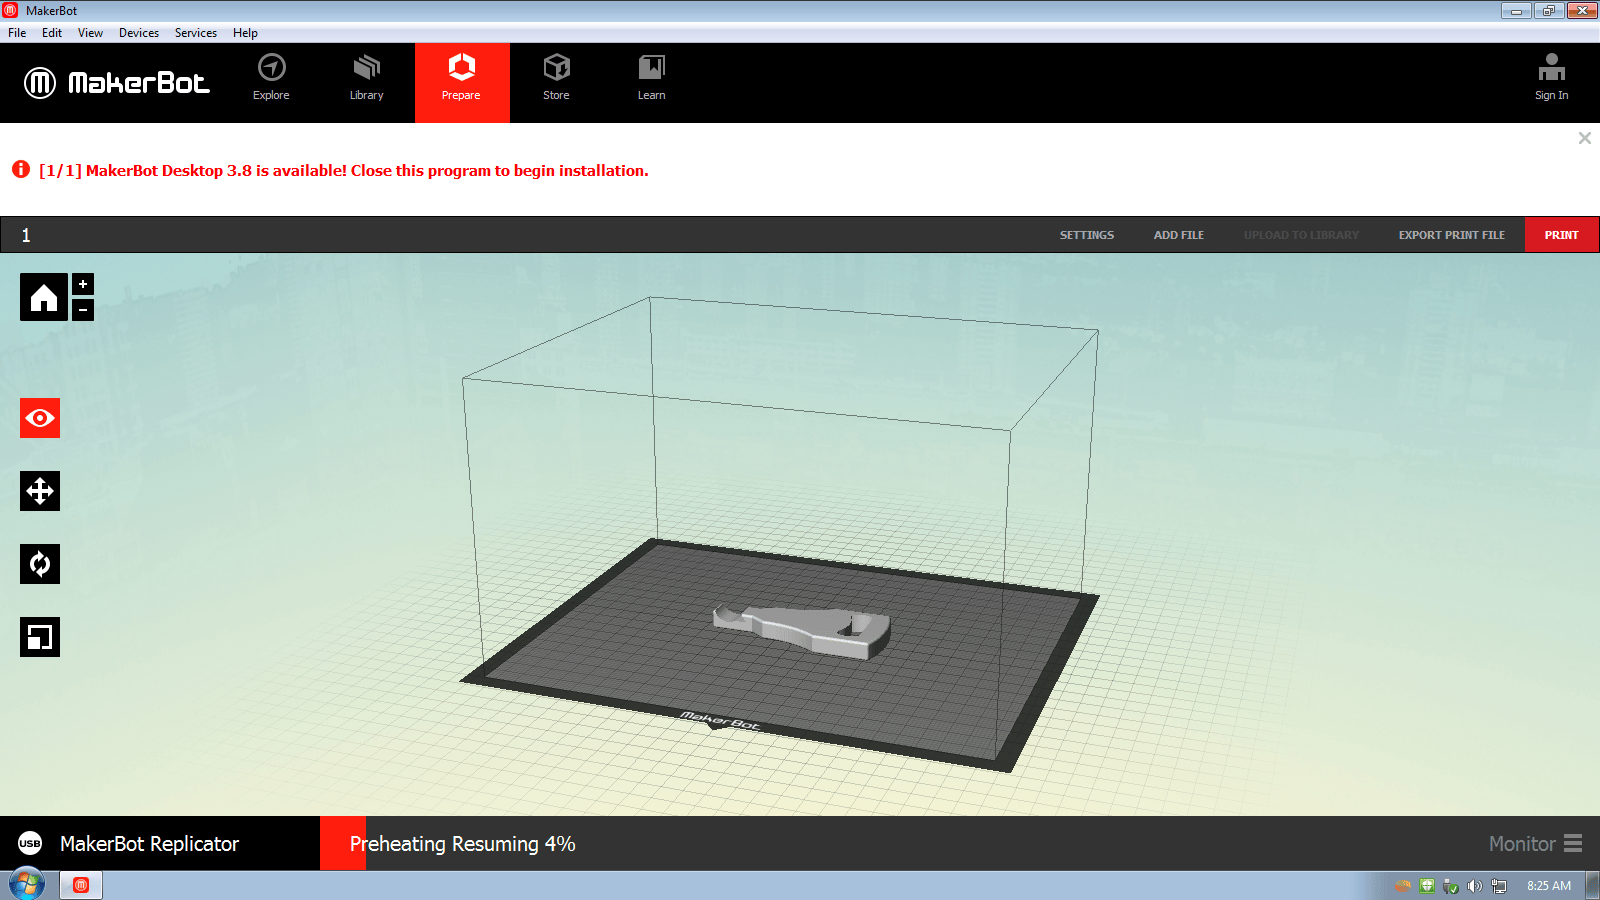Screen dimensions: 1600x900
Task: Open the Learn section
Action: point(652,78)
